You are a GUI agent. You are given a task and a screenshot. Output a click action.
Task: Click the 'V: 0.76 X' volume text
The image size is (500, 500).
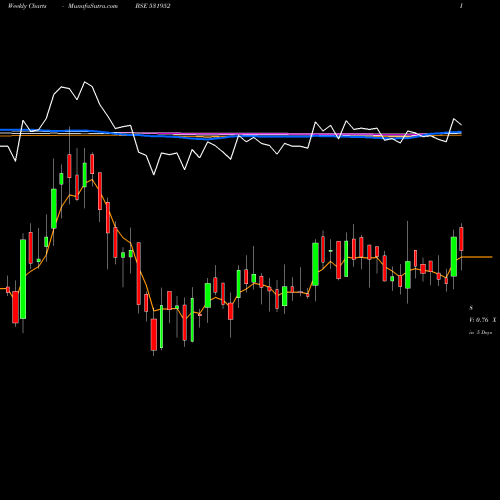point(483,320)
